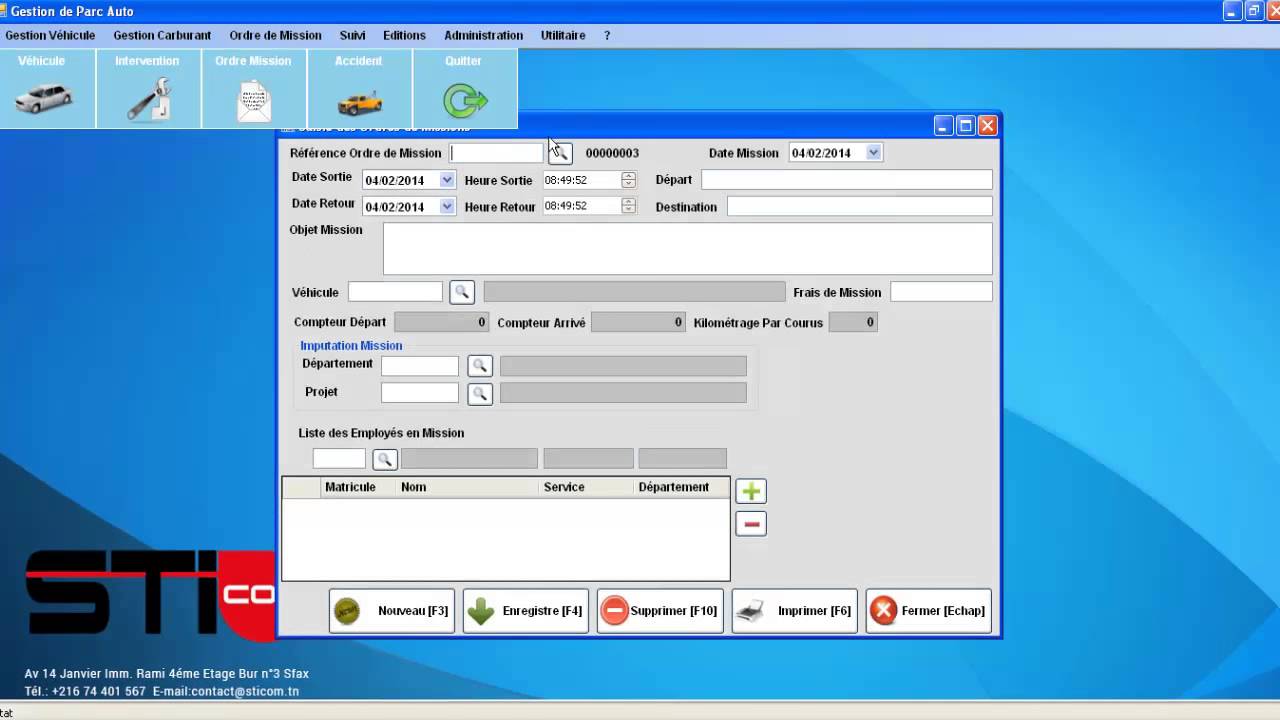Image resolution: width=1280 pixels, height=720 pixels.
Task: Expand the Date Retour date picker
Action: [x=447, y=206]
